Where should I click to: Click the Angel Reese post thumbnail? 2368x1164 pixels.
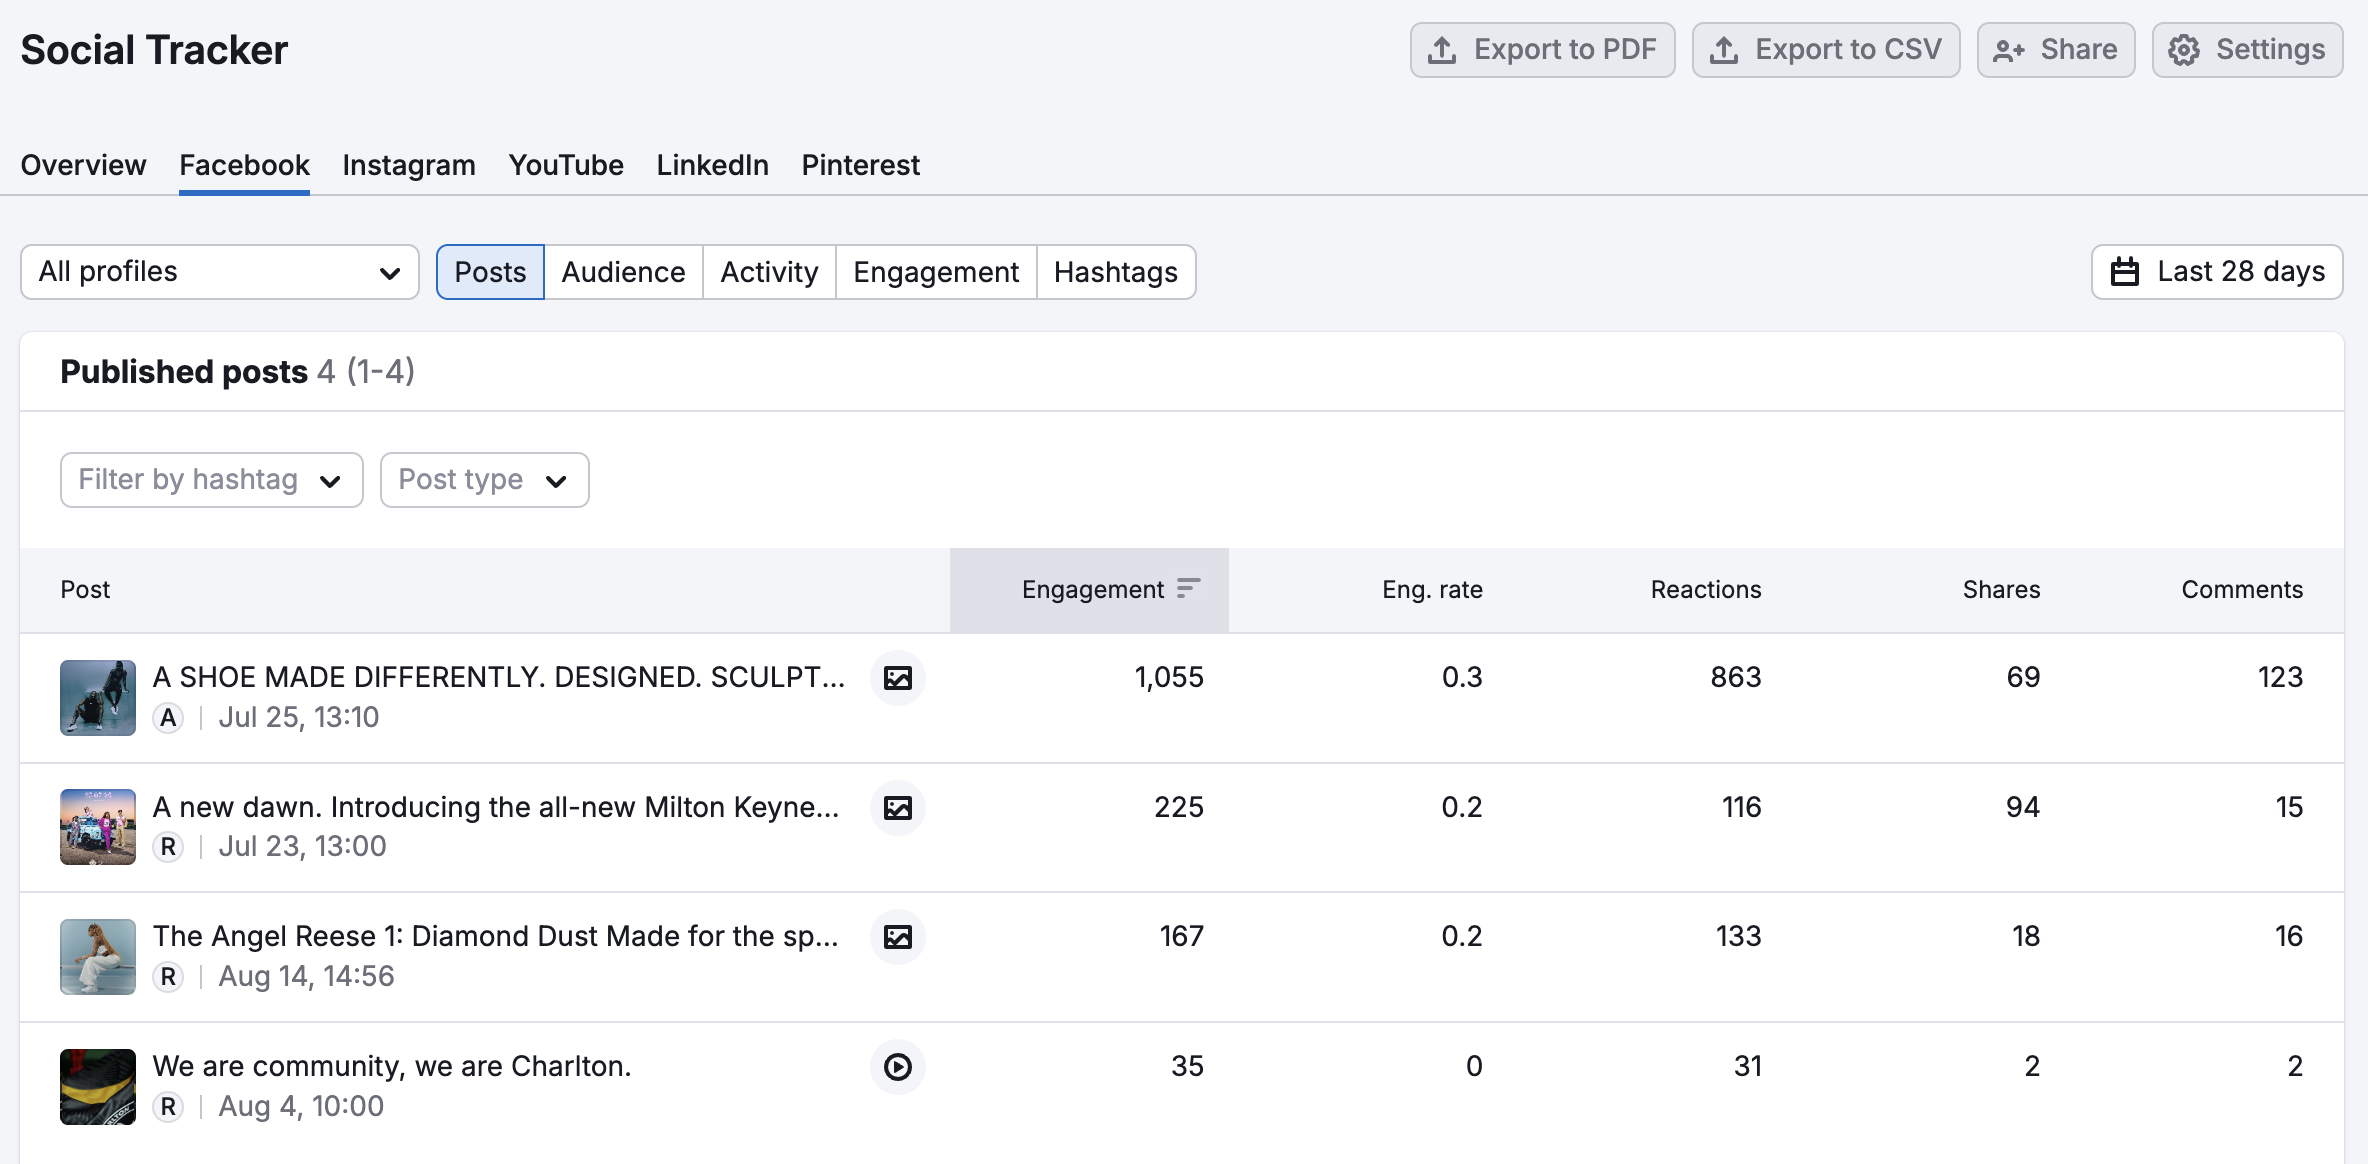point(97,956)
